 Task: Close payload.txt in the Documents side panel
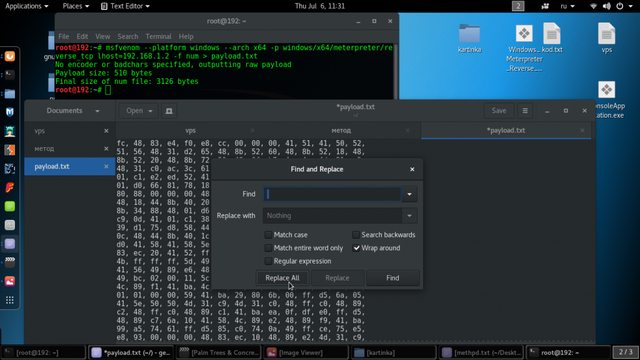[106, 167]
